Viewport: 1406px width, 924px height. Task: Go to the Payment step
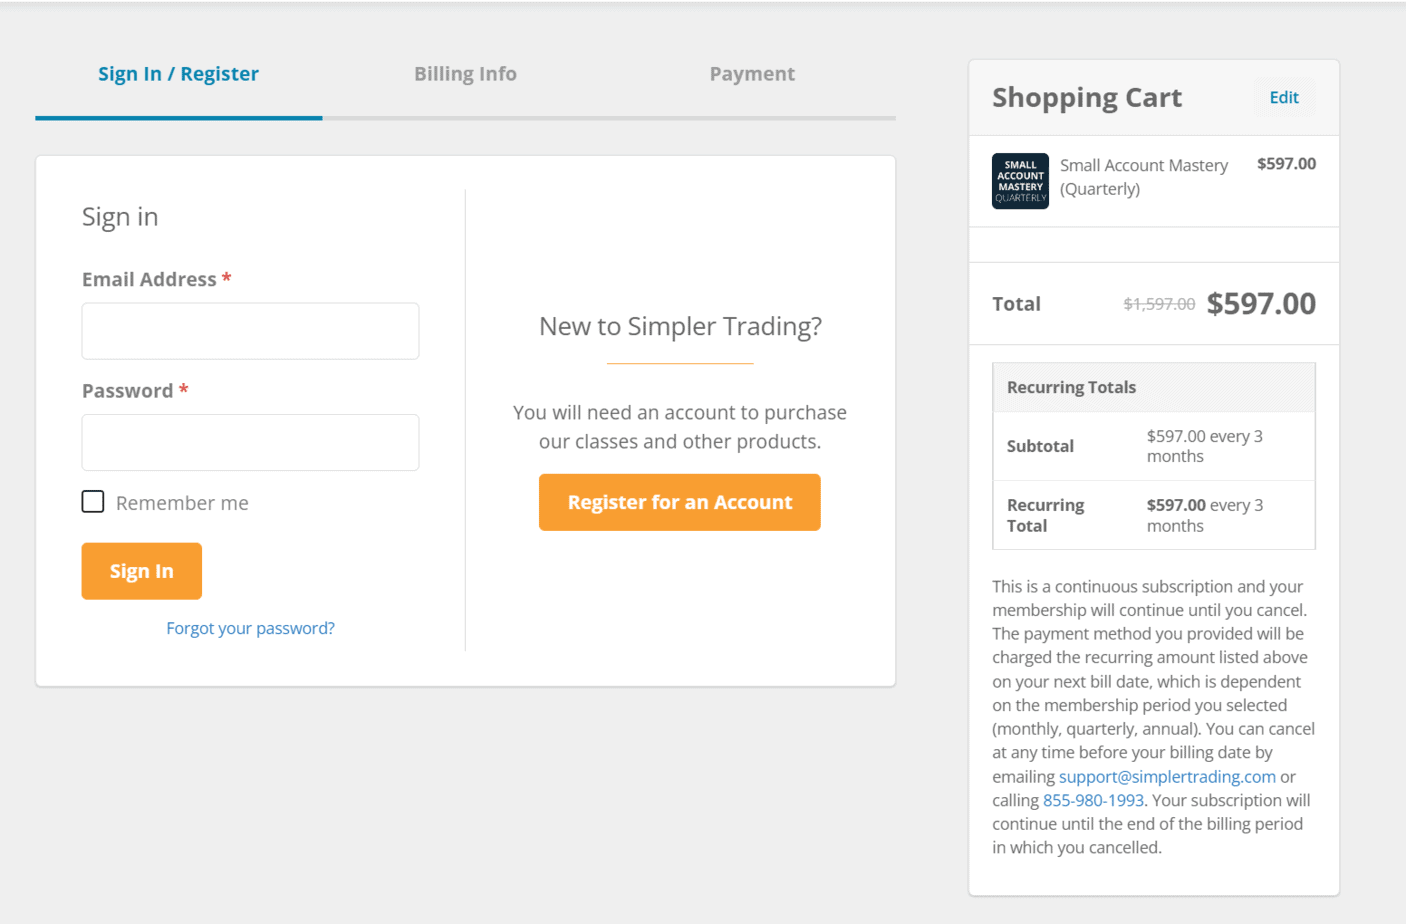pyautogui.click(x=752, y=74)
